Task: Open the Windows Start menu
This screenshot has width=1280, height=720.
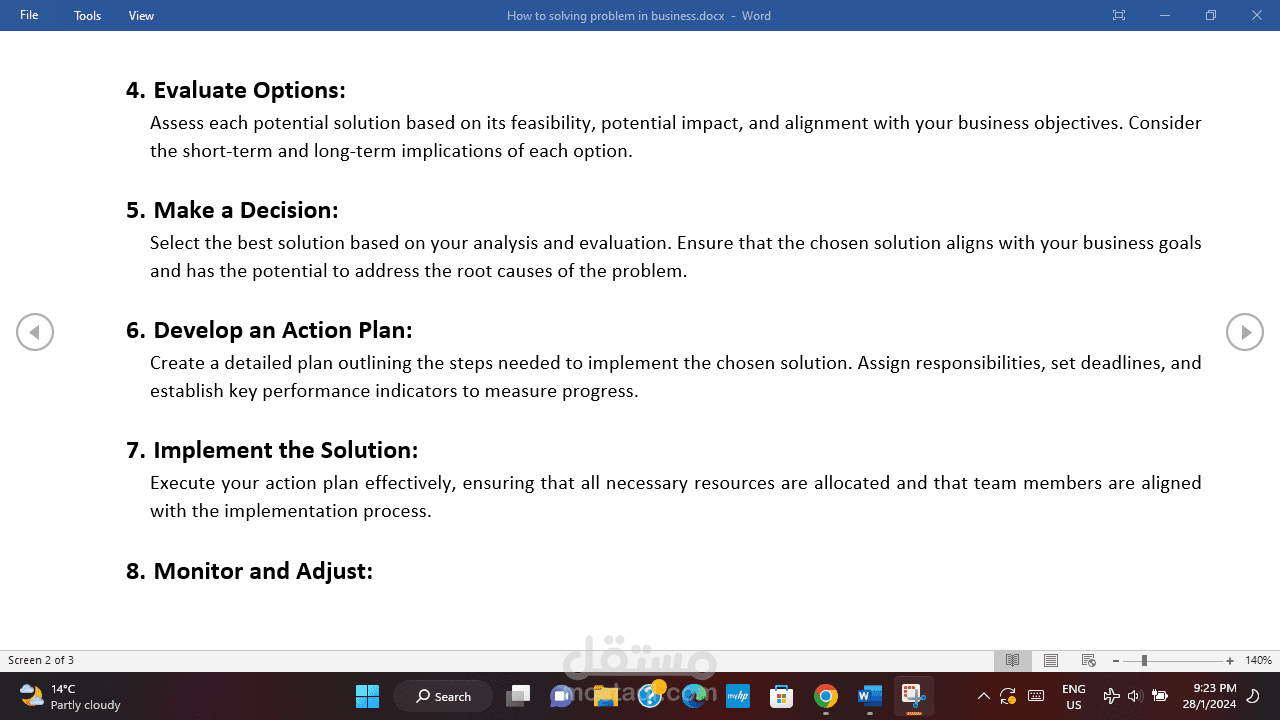Action: tap(367, 696)
